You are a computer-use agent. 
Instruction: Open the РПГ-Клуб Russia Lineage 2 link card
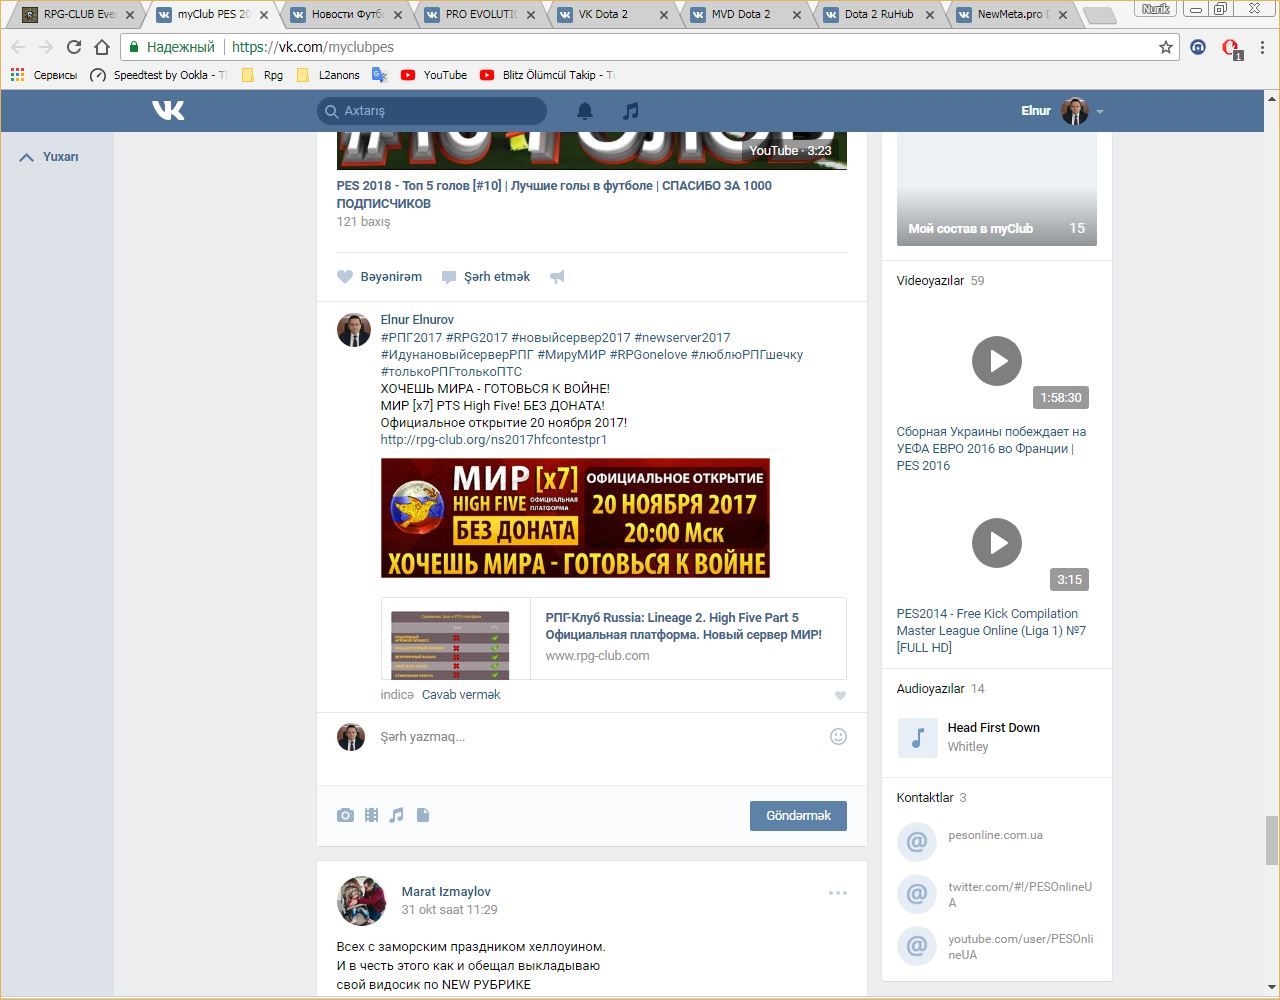click(613, 638)
